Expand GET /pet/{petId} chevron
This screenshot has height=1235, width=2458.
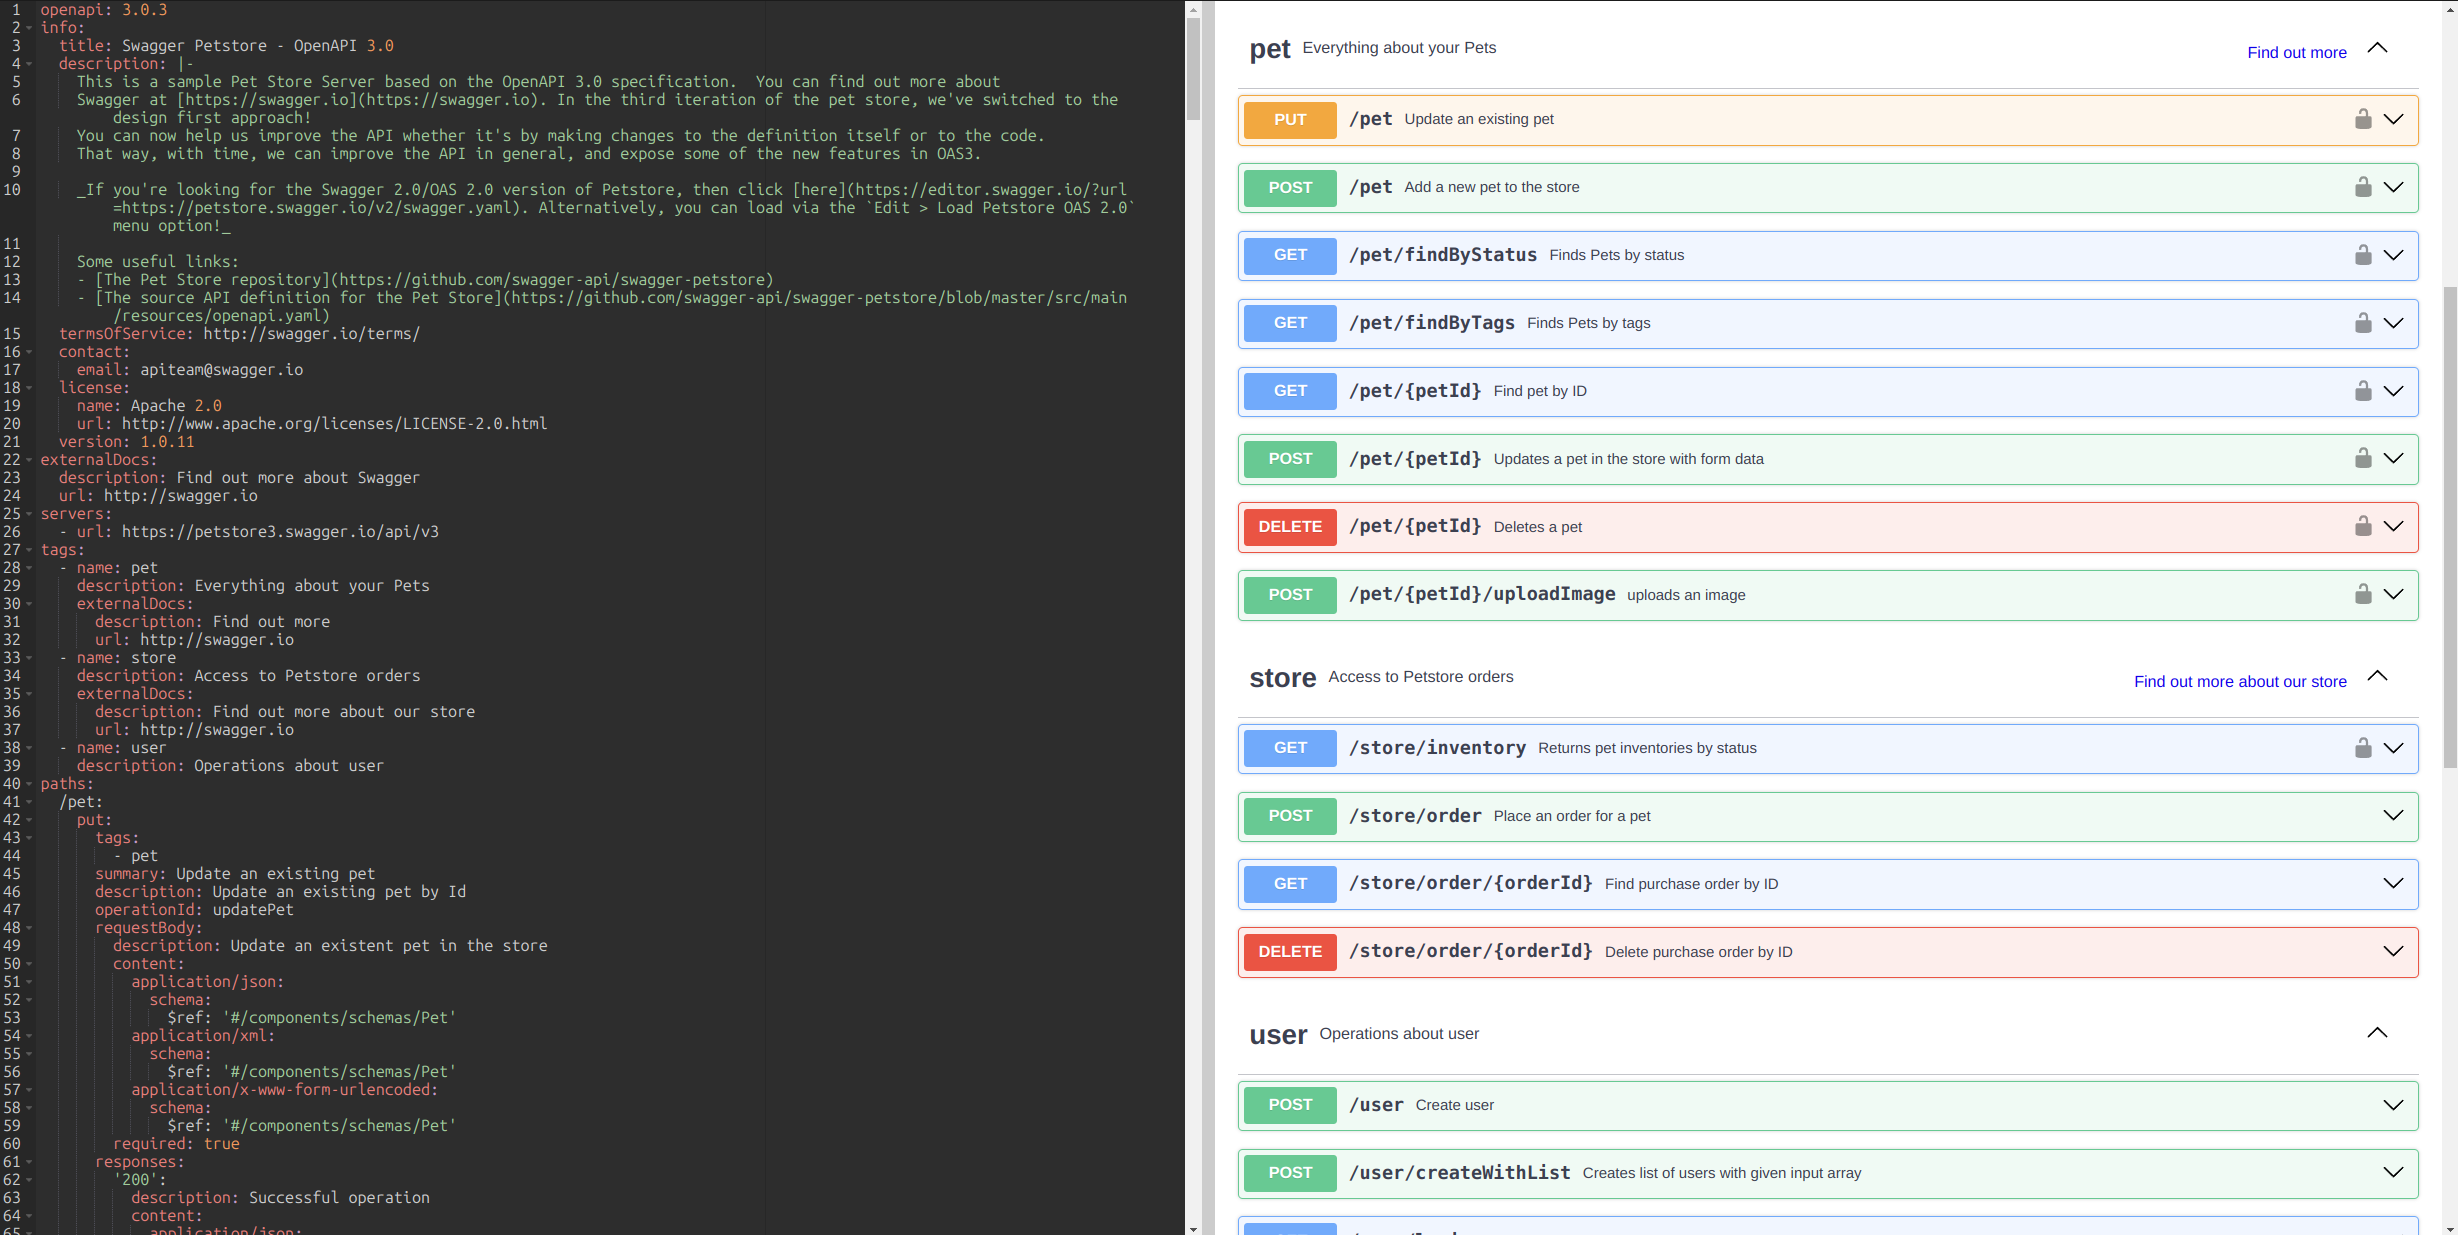tap(2393, 391)
